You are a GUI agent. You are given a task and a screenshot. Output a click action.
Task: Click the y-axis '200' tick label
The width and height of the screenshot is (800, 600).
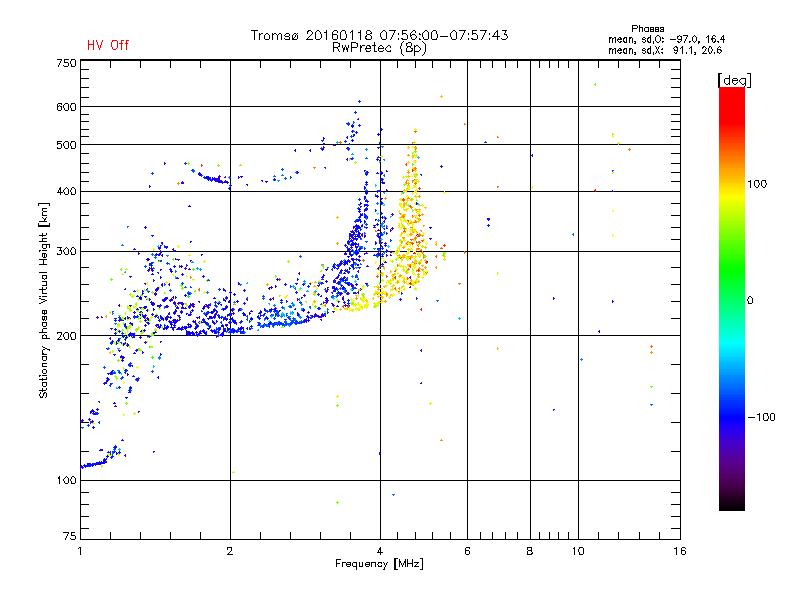tap(67, 336)
